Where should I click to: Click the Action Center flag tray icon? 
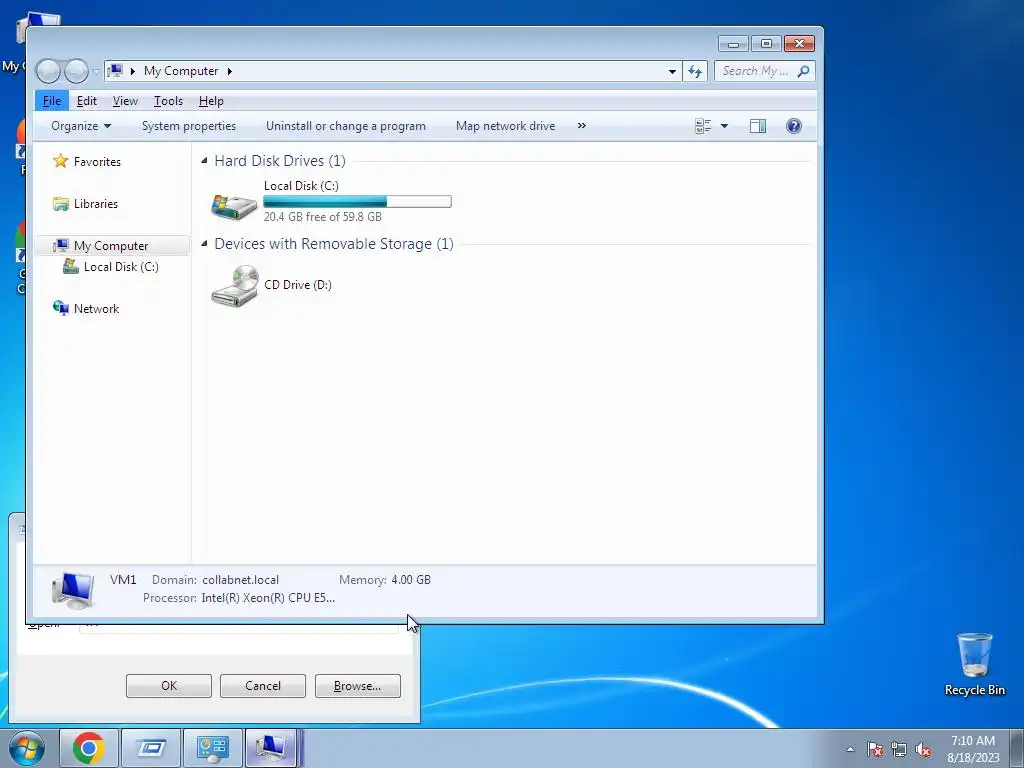point(875,749)
